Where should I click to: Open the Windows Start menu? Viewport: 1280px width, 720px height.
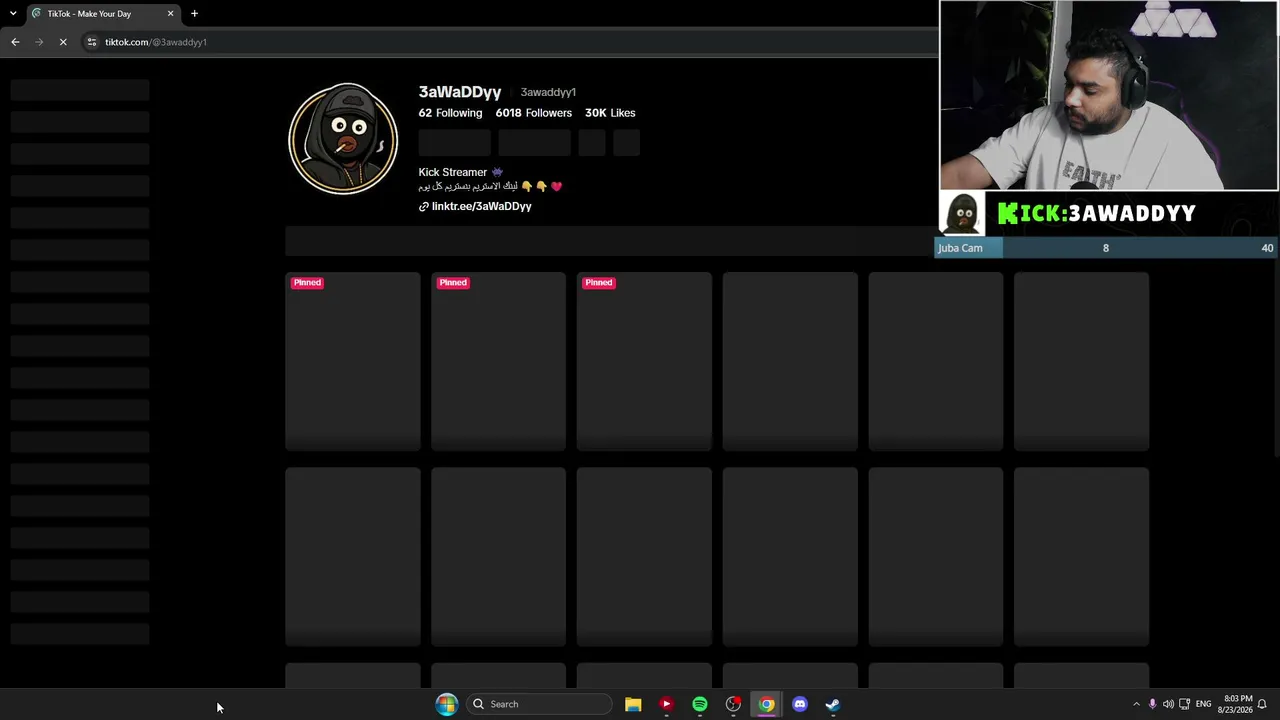pos(446,704)
